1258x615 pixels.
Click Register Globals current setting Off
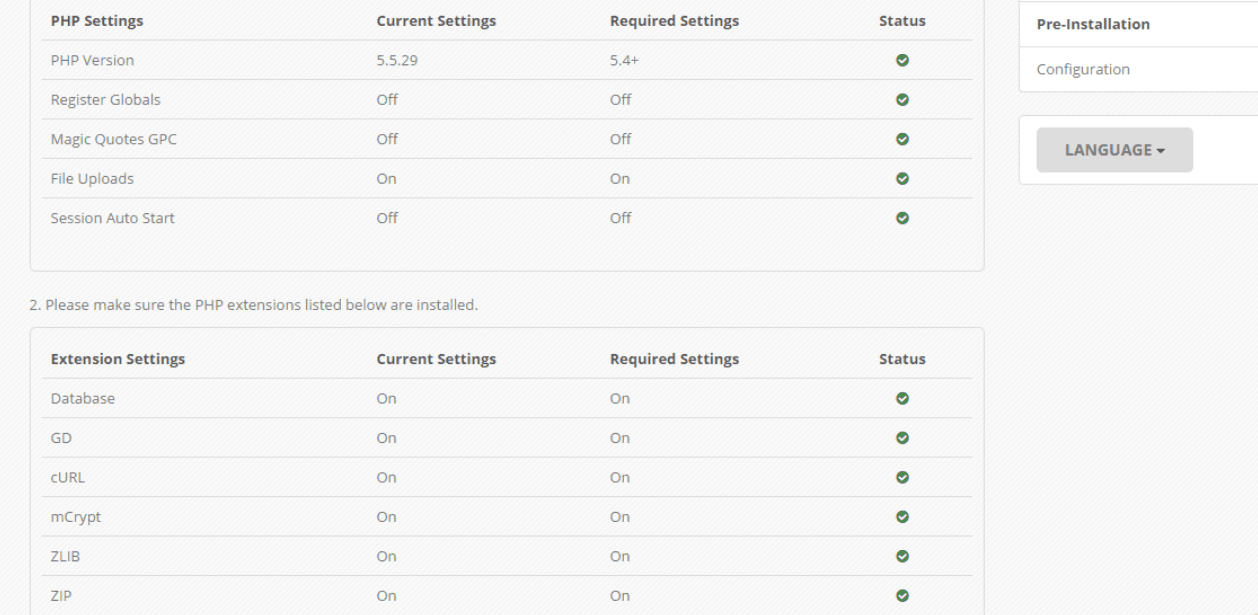pos(387,100)
